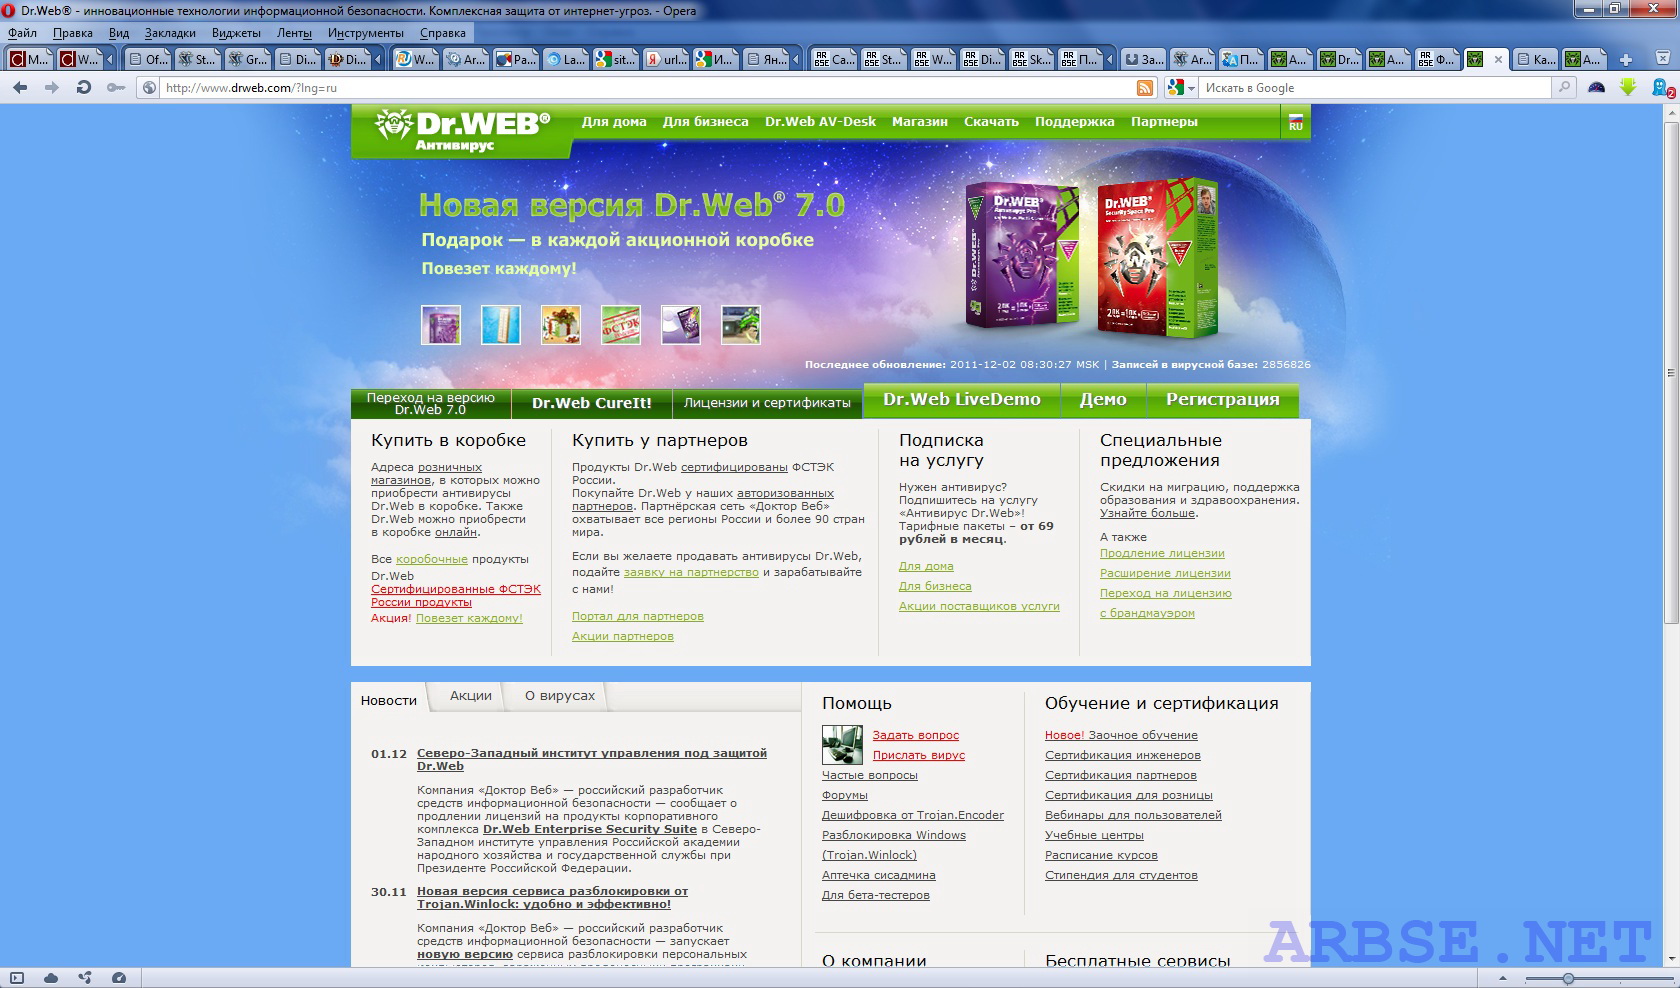Screen dimensions: 1680x988
Task: Click the 'Прислать вирус' link
Action: (x=918, y=755)
